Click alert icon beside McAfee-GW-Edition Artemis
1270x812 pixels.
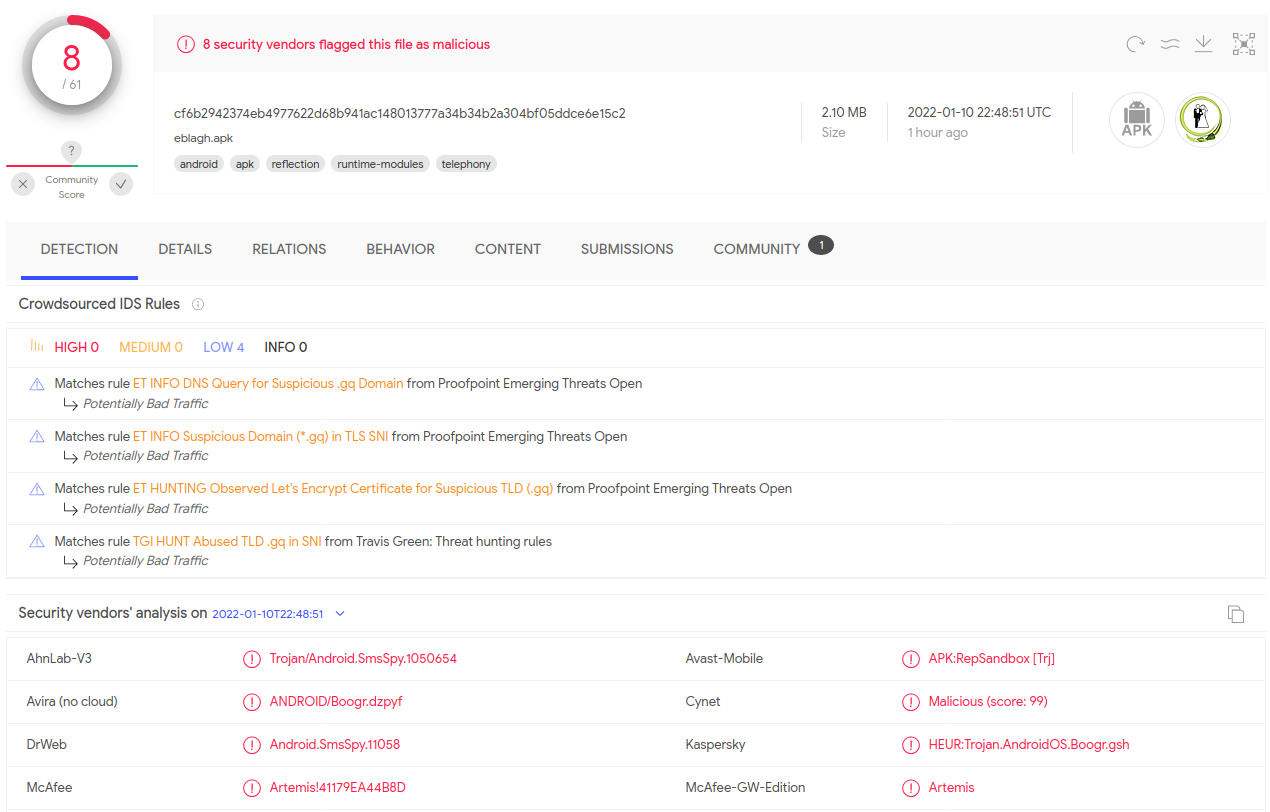pos(911,788)
